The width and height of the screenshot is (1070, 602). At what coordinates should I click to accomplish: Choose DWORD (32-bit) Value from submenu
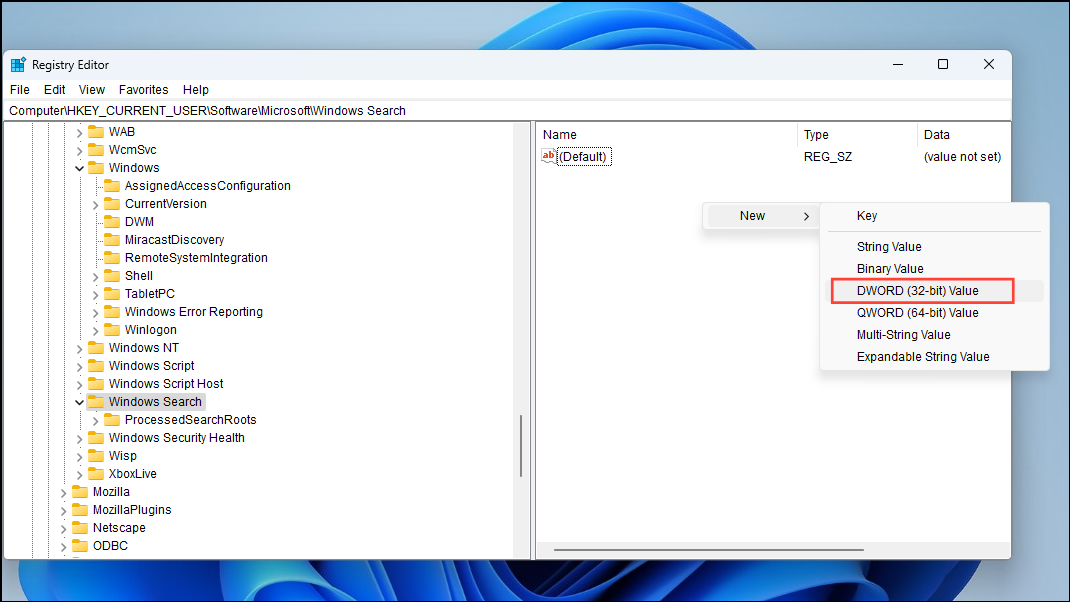[x=934, y=291]
